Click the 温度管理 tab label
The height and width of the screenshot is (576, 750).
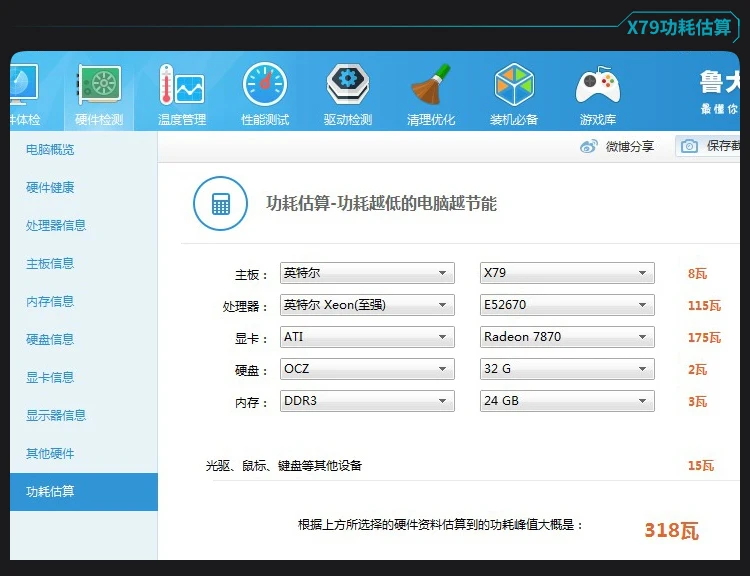182,120
